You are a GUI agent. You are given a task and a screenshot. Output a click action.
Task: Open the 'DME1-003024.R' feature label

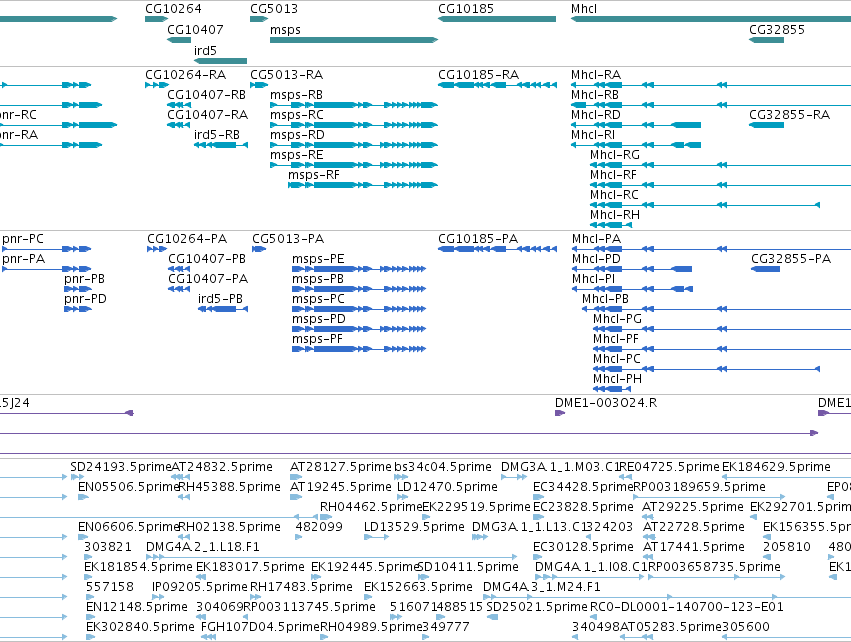click(x=606, y=403)
